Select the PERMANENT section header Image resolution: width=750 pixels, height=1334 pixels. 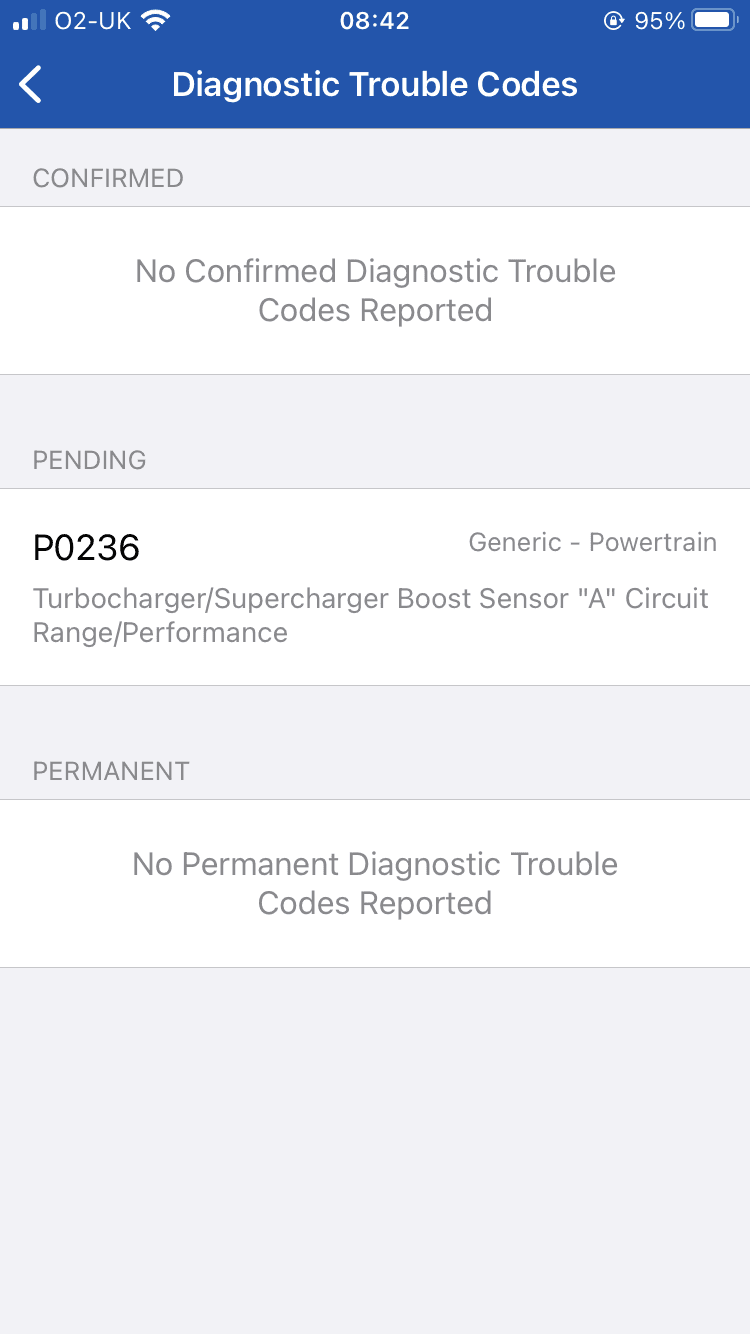[x=111, y=771]
